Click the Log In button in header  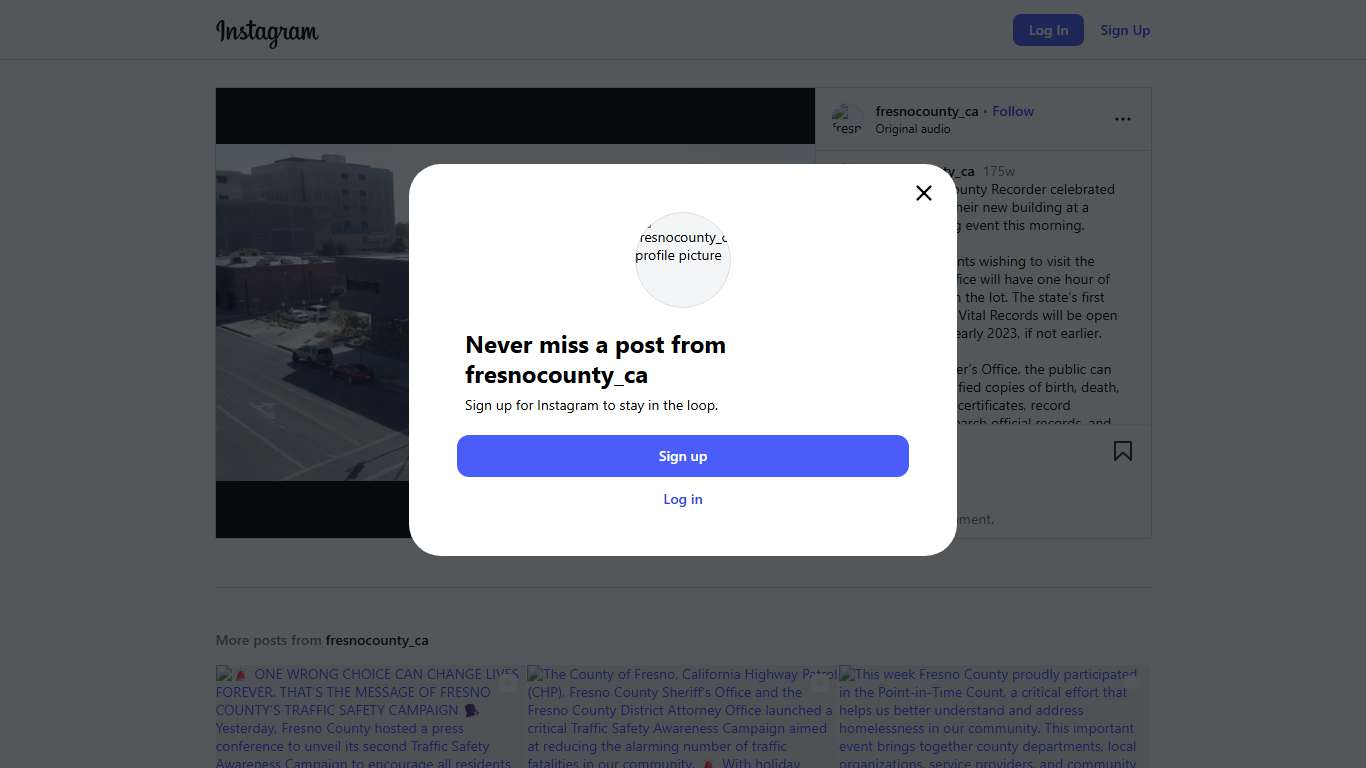[x=1048, y=30]
